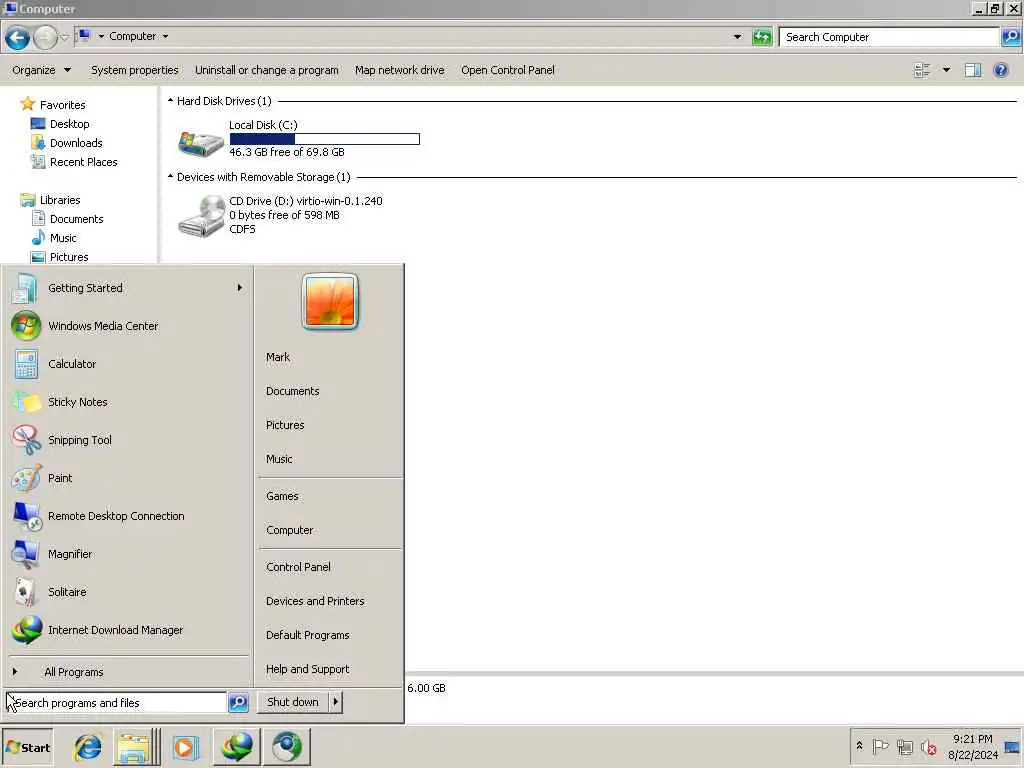This screenshot has height=768, width=1024.
Task: Open Help and Support
Action: click(x=308, y=669)
